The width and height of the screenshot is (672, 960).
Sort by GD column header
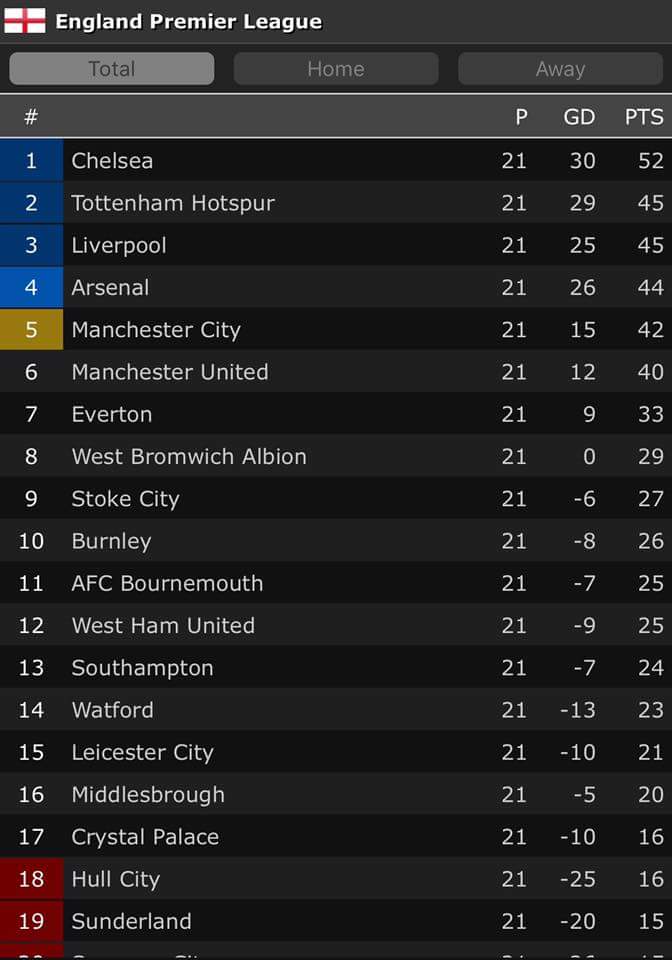click(579, 117)
